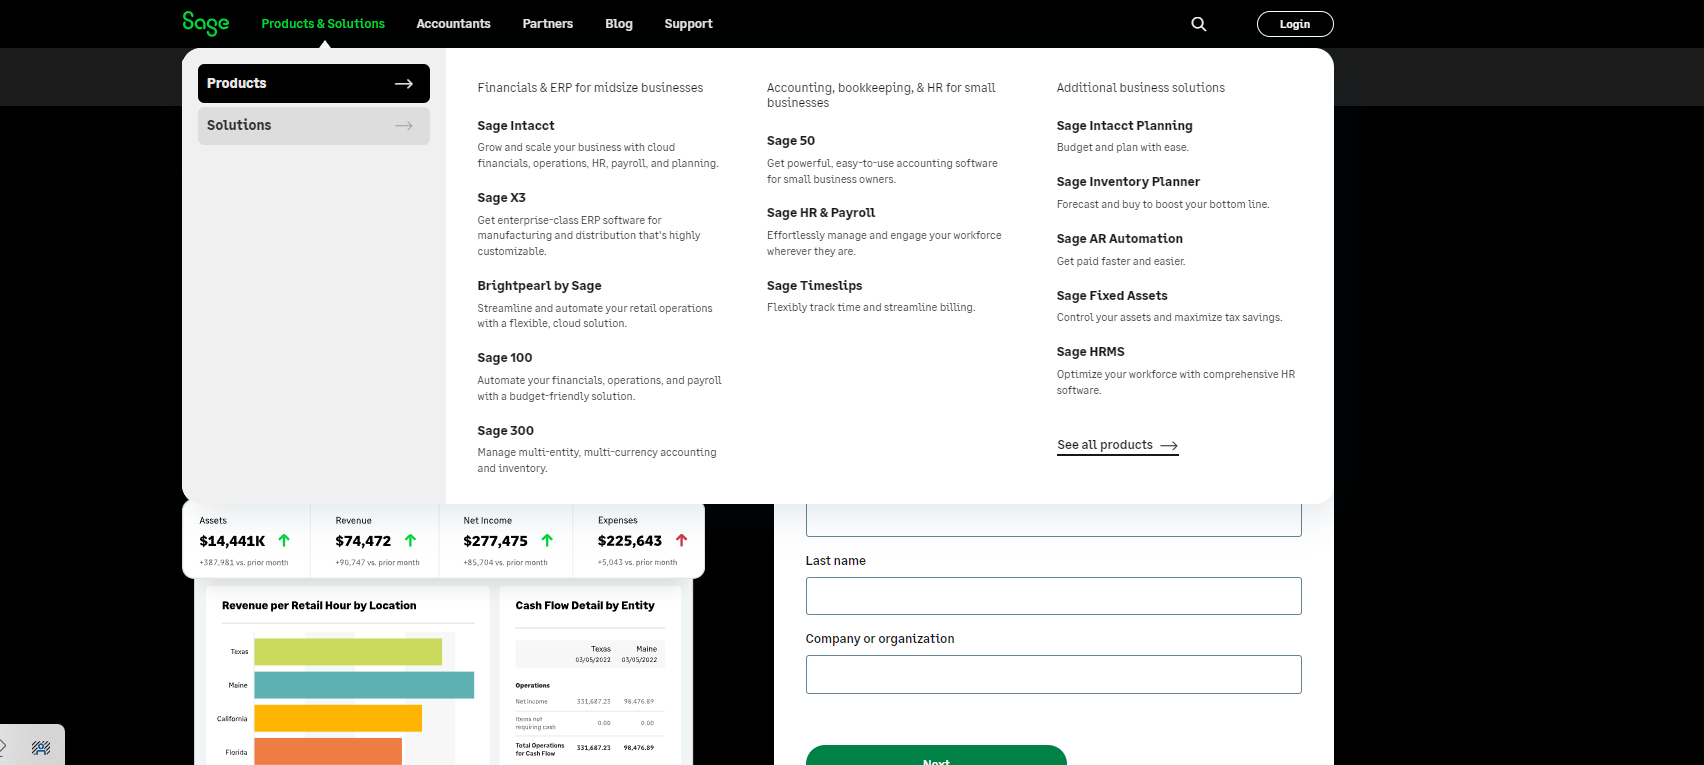
Task: Click the arrow icon in Products row
Action: click(x=404, y=84)
